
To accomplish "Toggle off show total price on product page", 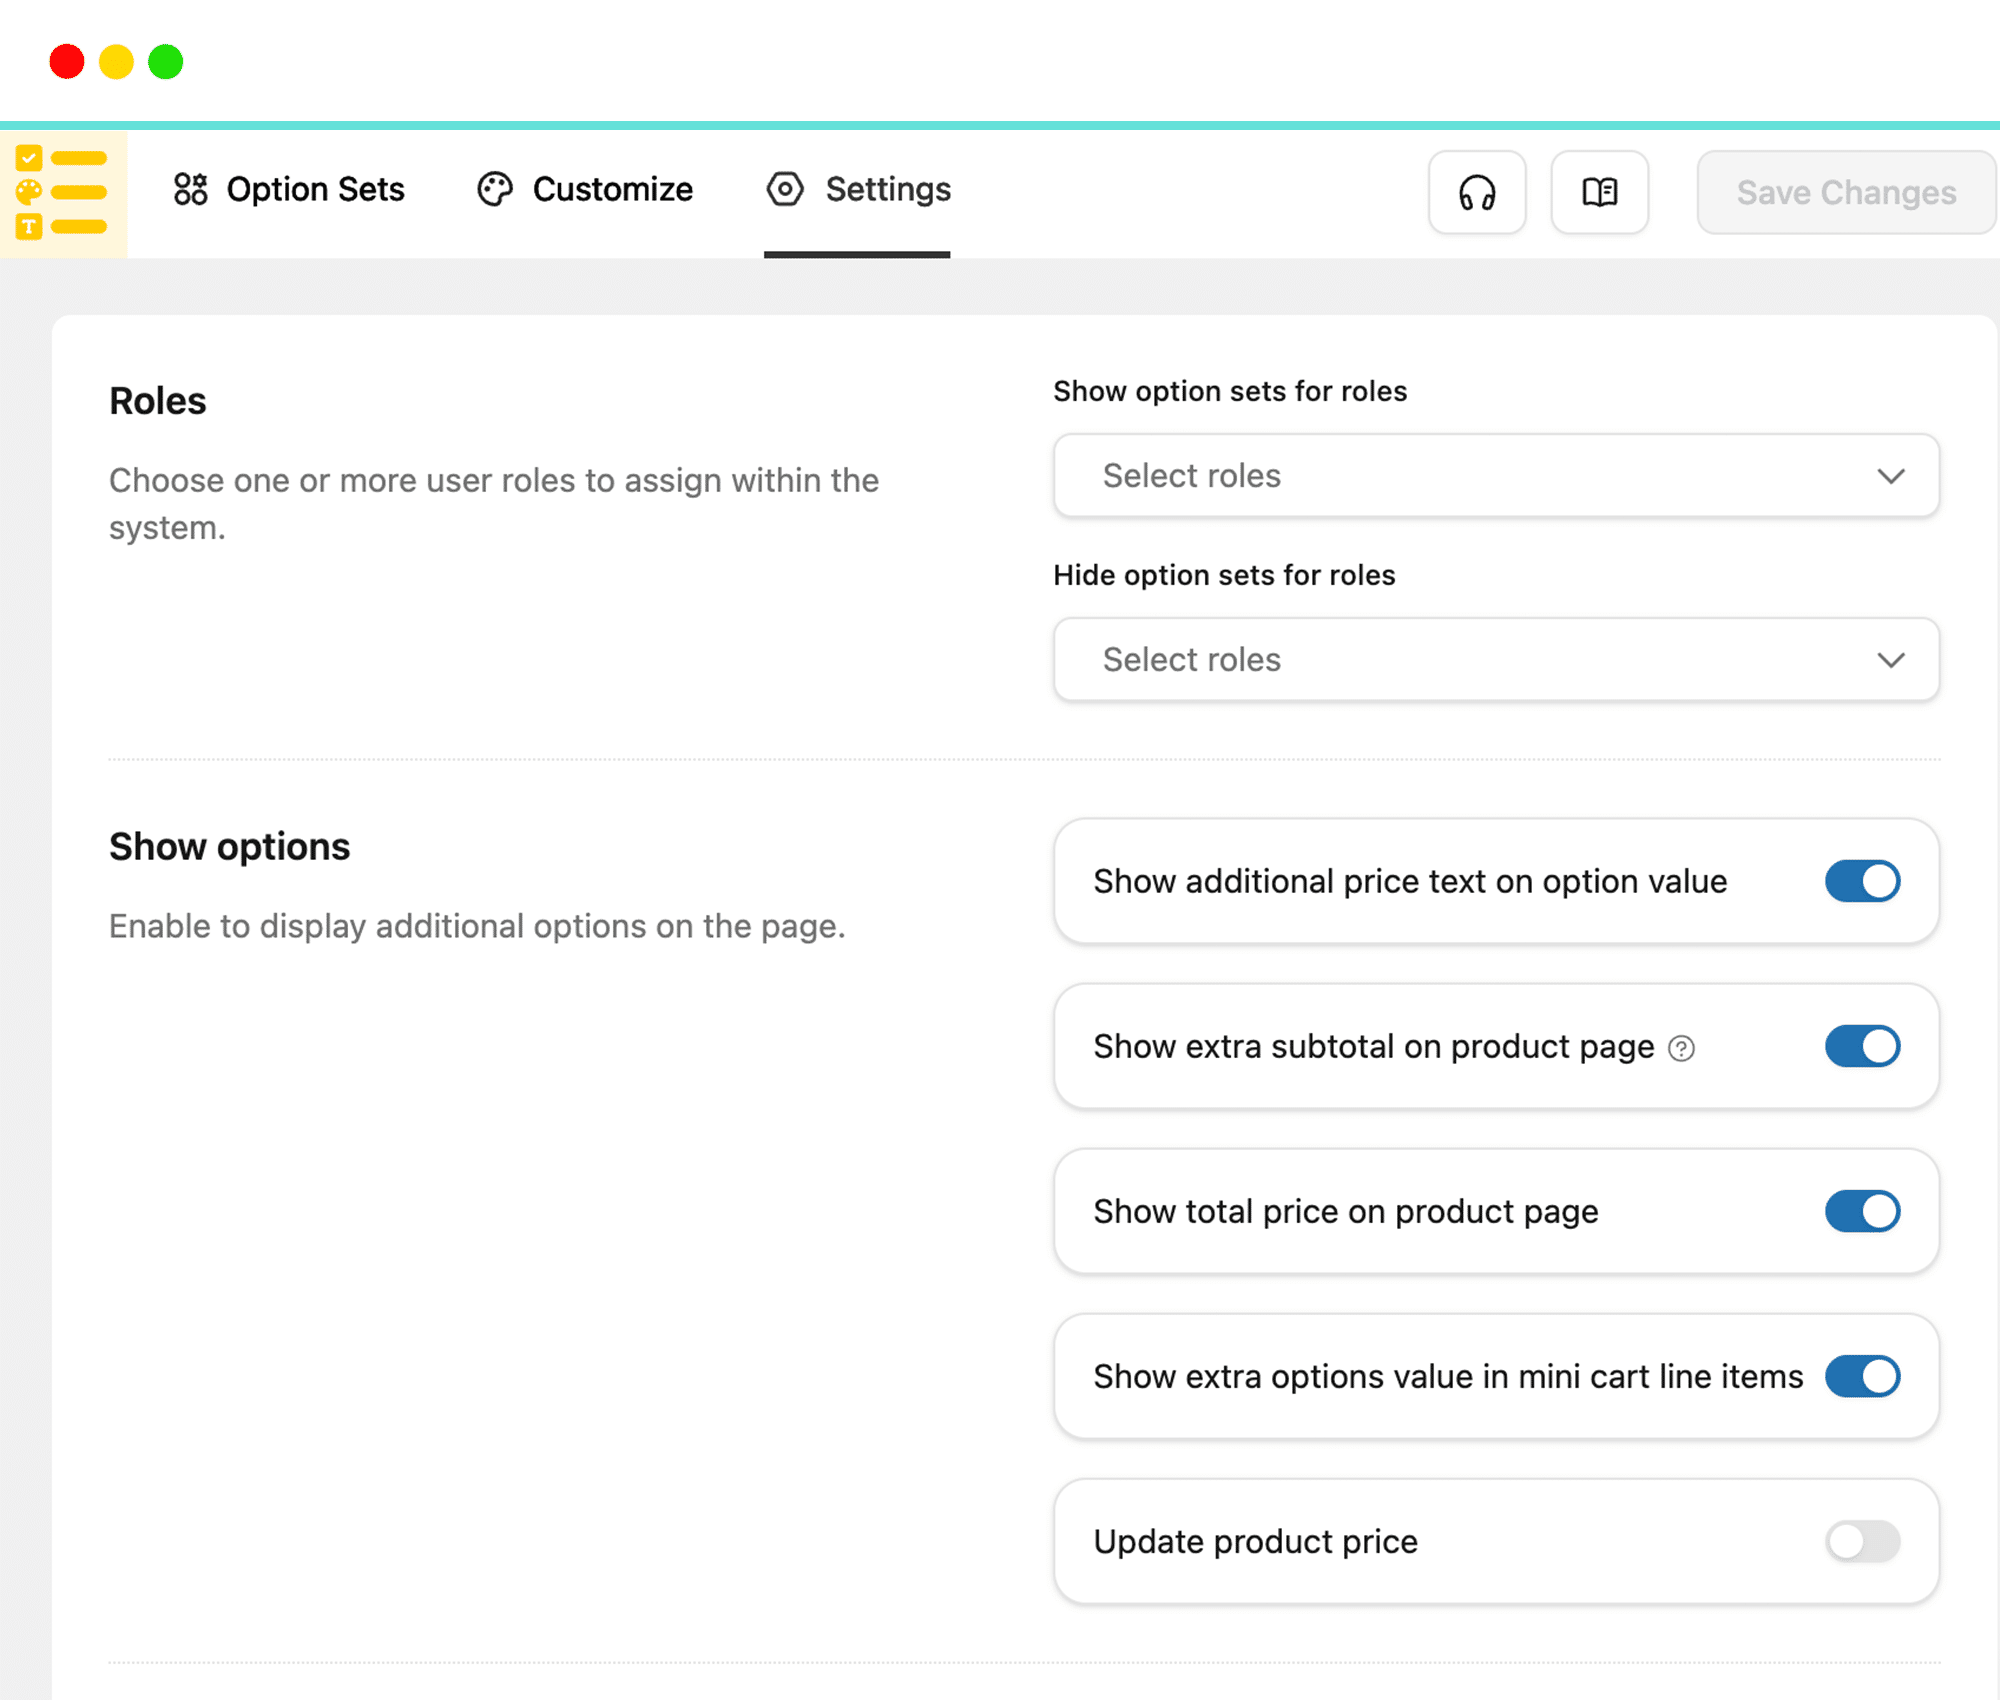I will 1861,1211.
